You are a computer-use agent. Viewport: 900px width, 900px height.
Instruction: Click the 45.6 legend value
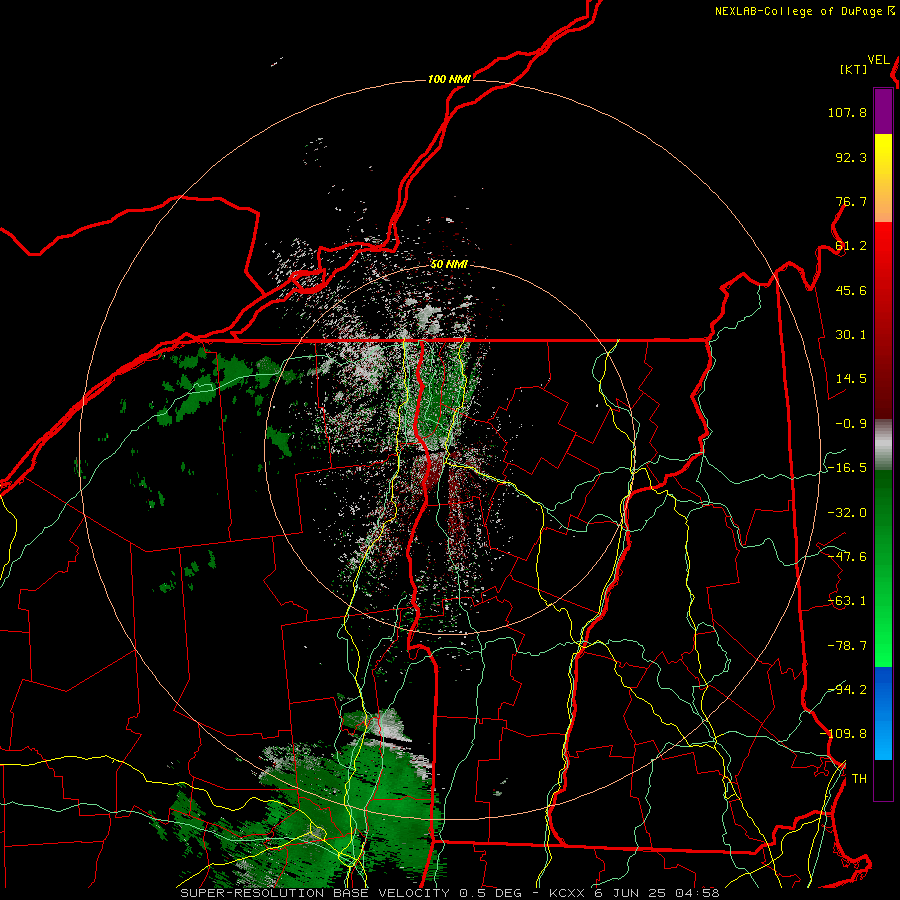[851, 290]
